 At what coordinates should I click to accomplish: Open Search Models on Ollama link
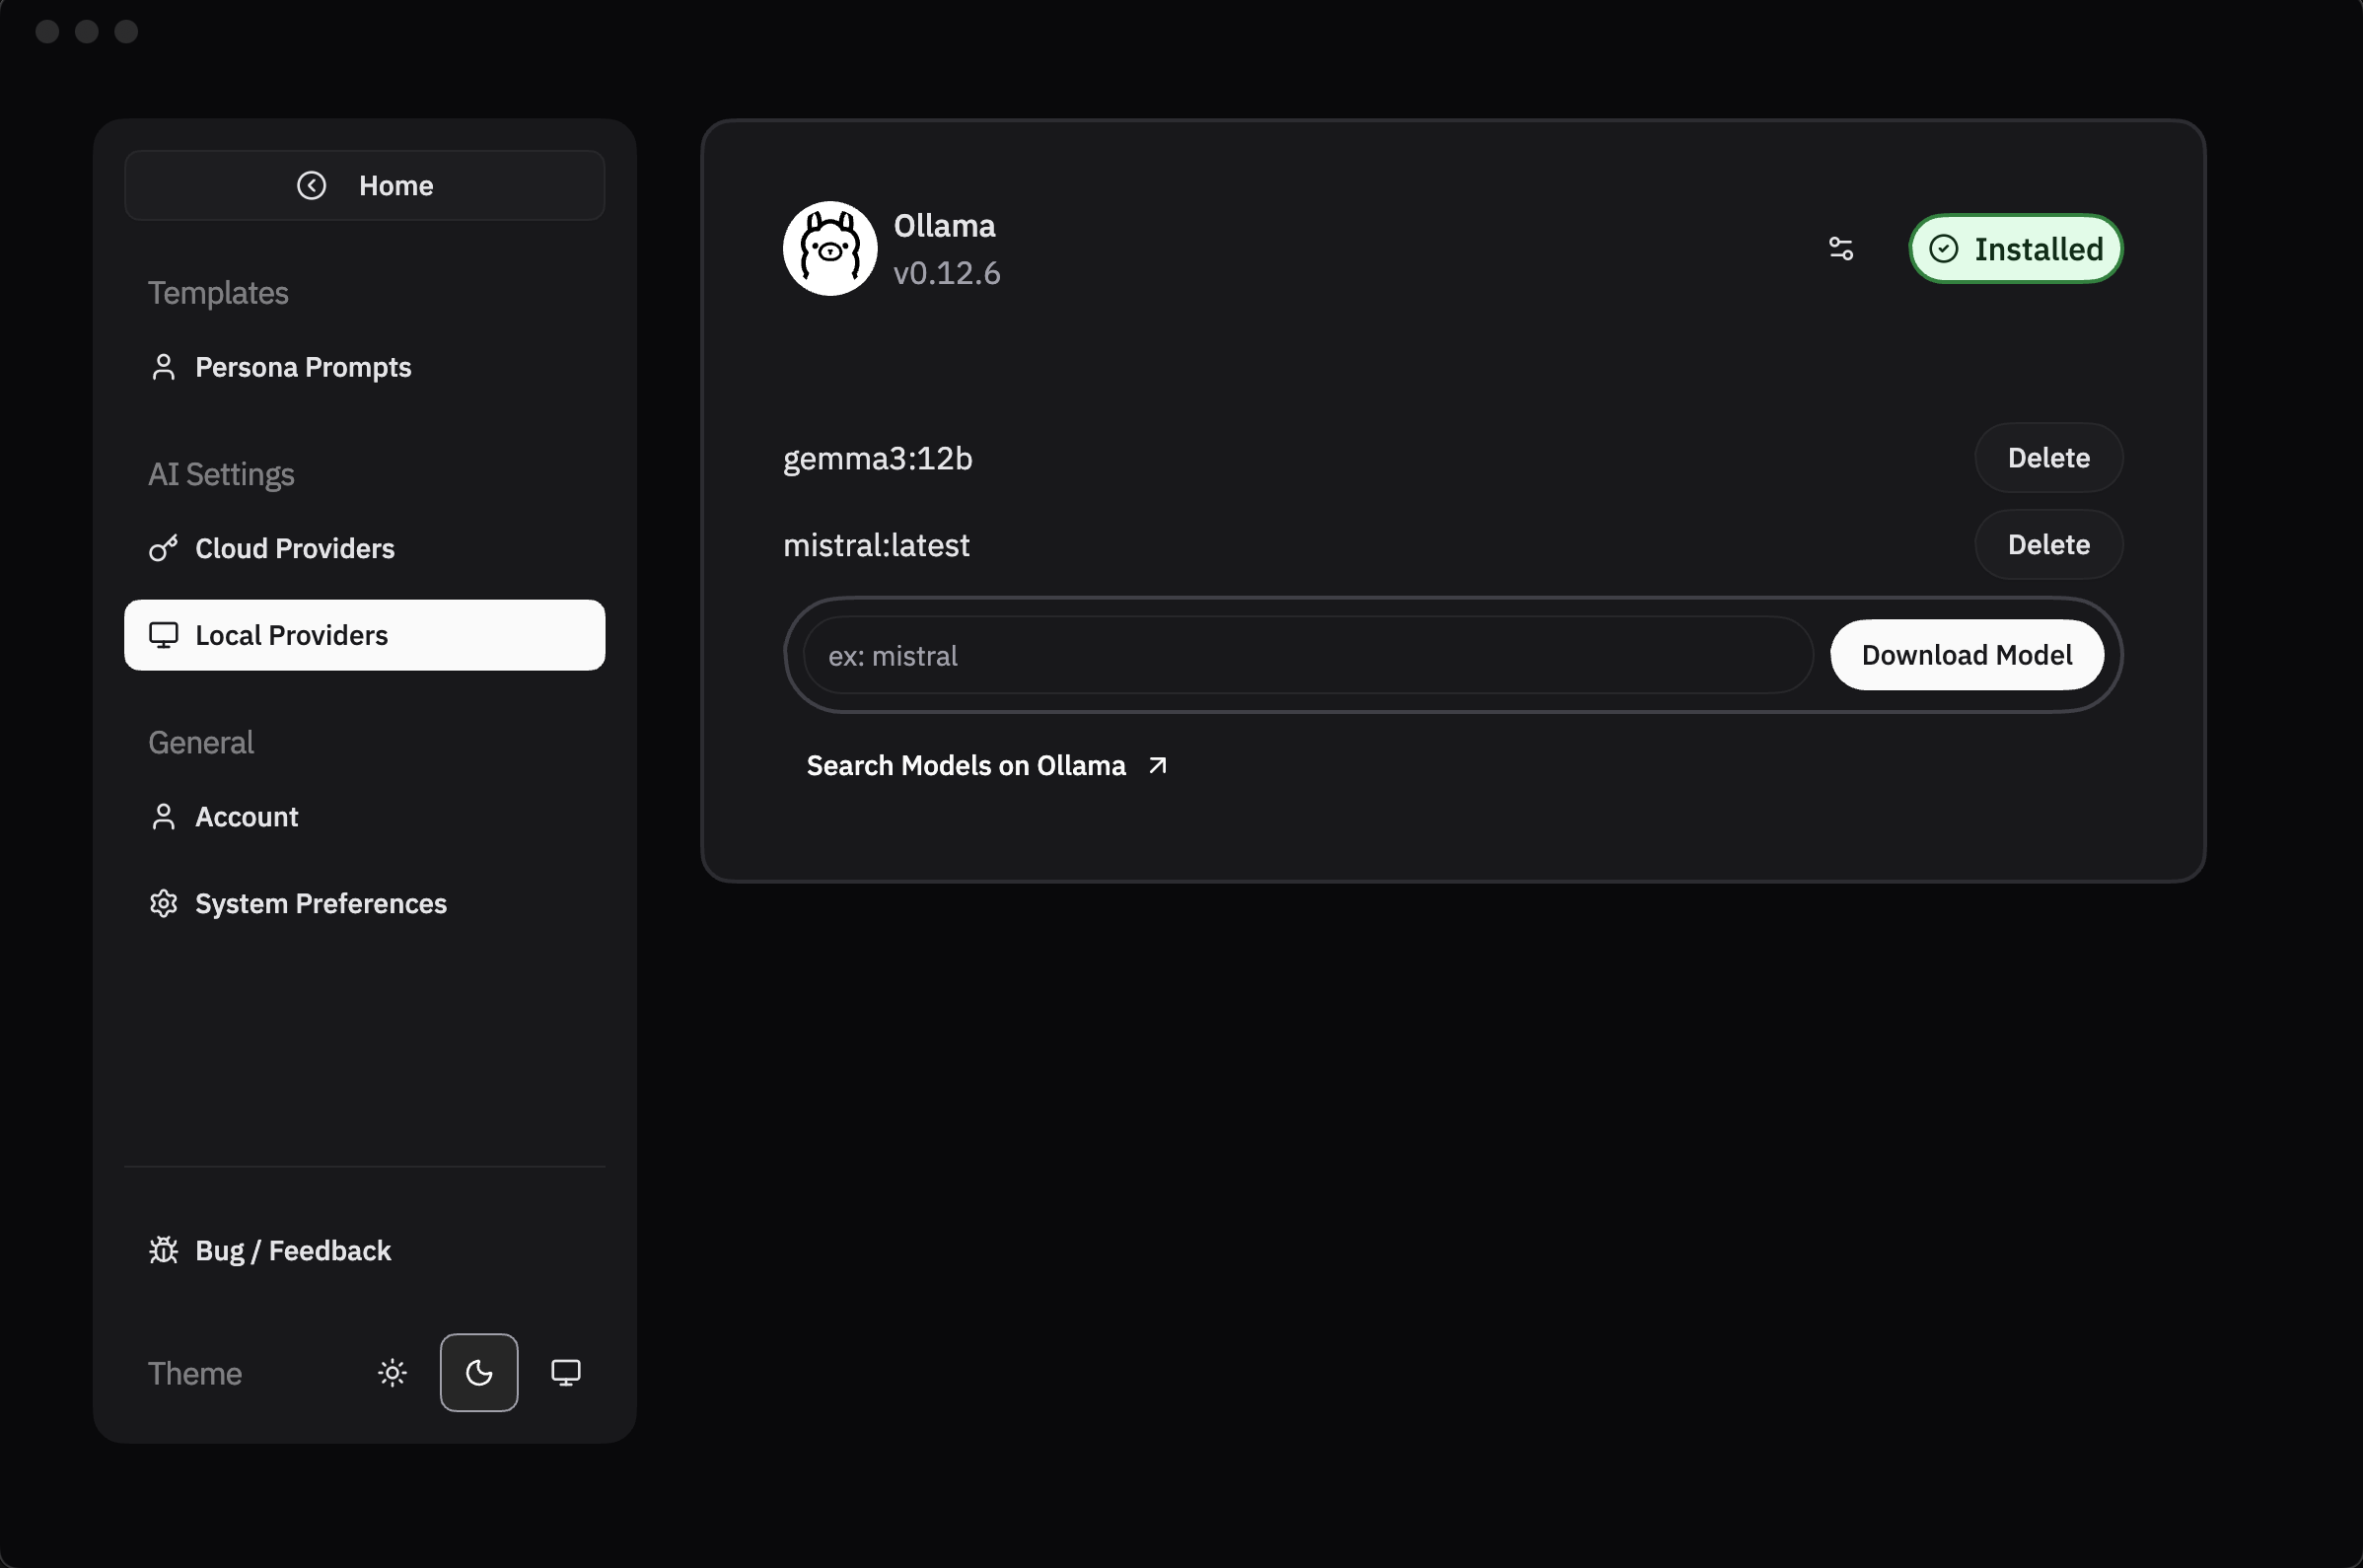966,765
